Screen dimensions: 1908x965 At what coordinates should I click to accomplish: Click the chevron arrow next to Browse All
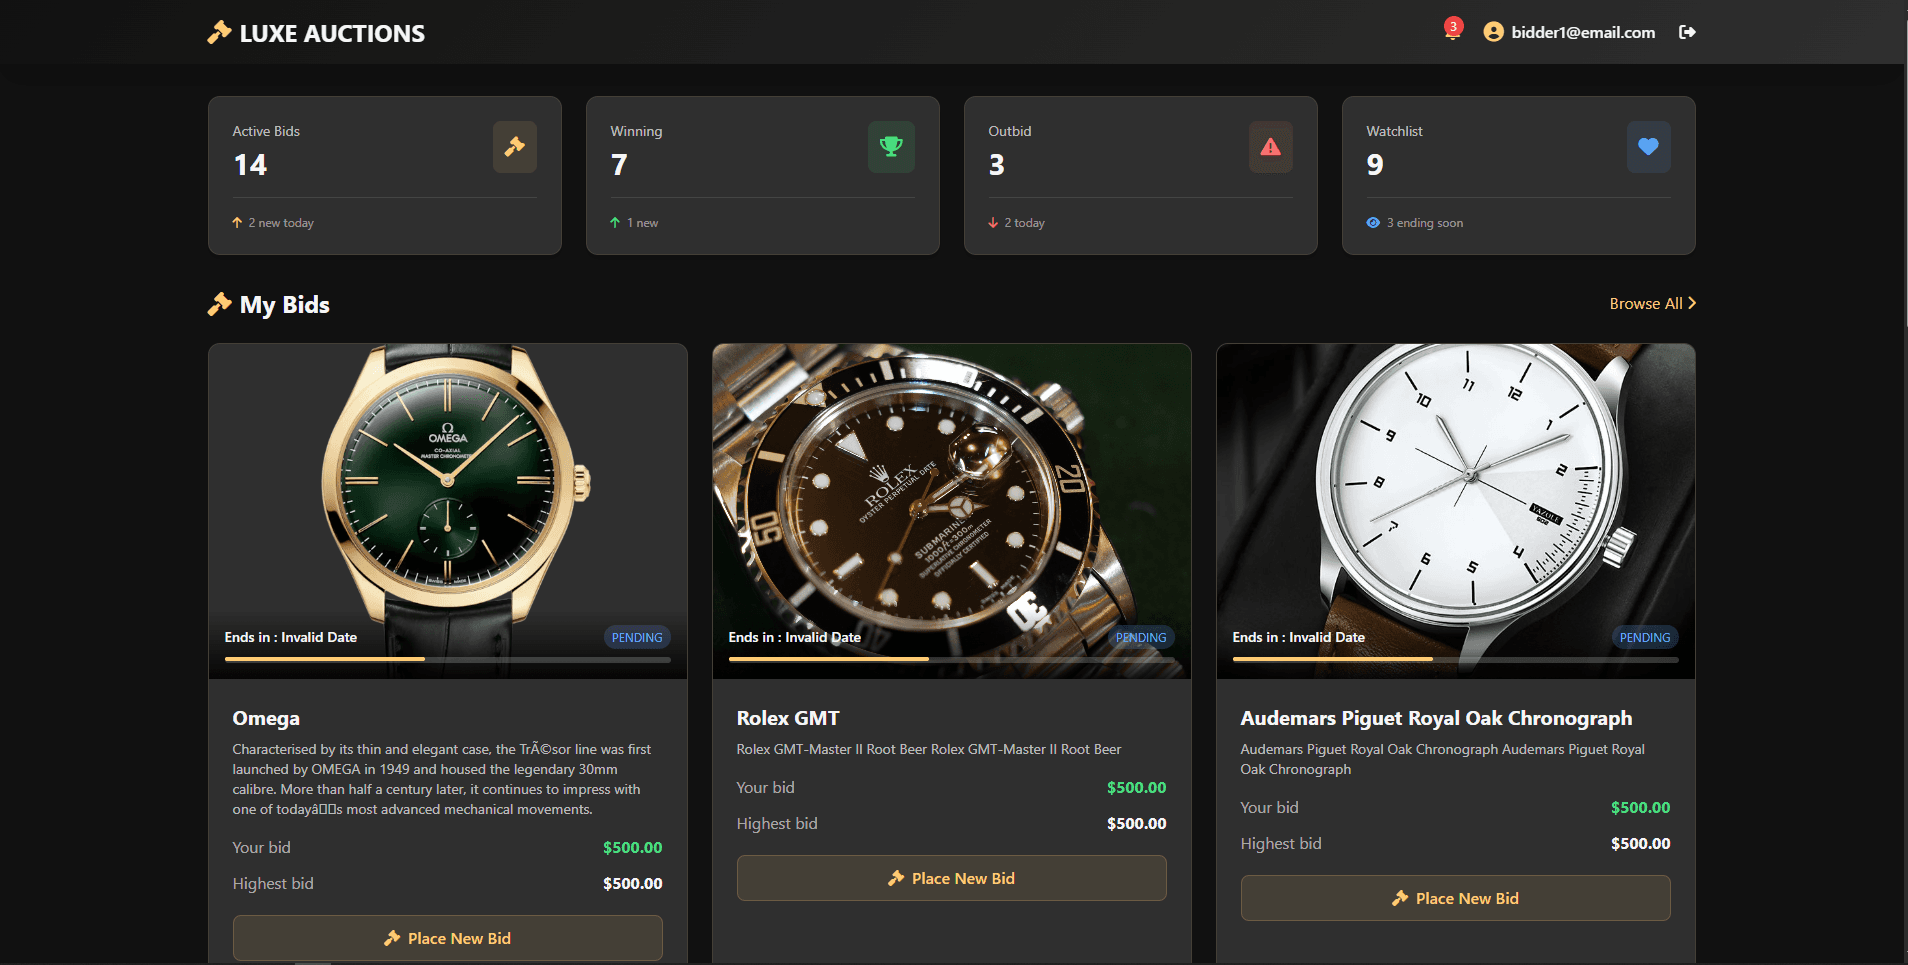pos(1692,303)
